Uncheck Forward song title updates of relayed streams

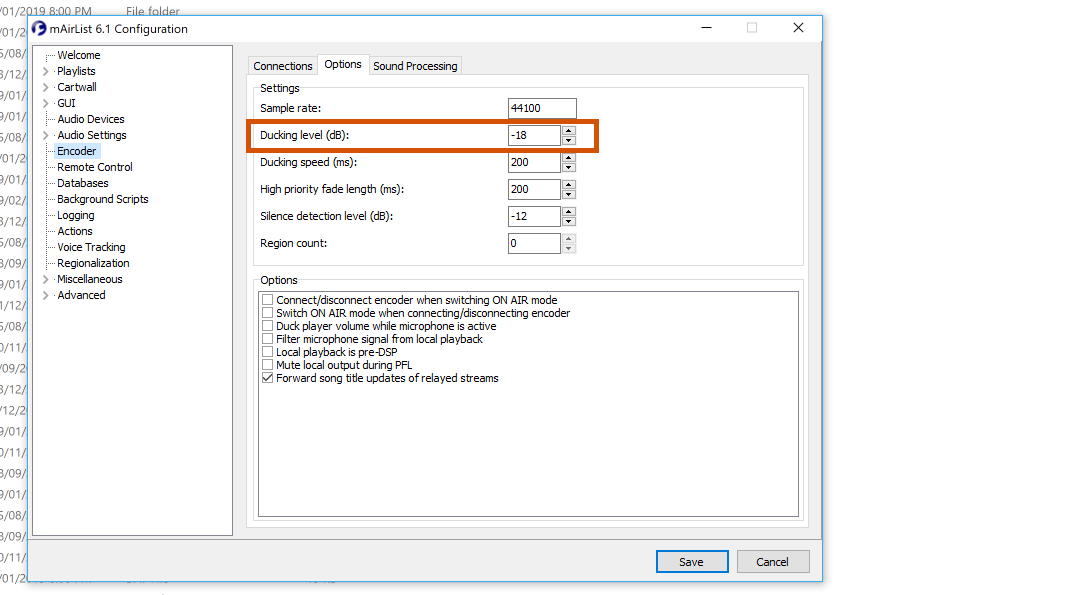click(267, 379)
